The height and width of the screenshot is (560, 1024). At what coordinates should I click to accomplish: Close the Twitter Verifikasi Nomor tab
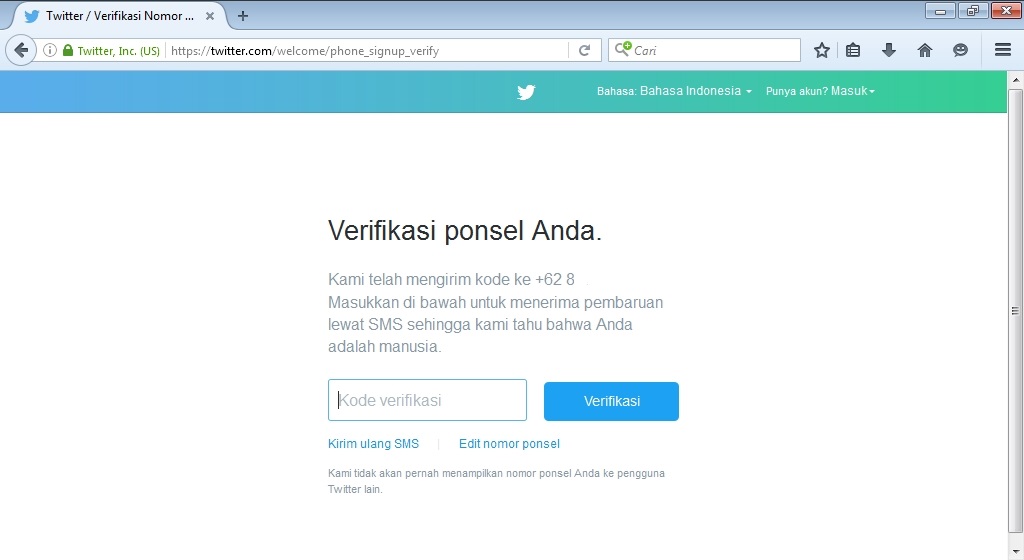(x=210, y=16)
